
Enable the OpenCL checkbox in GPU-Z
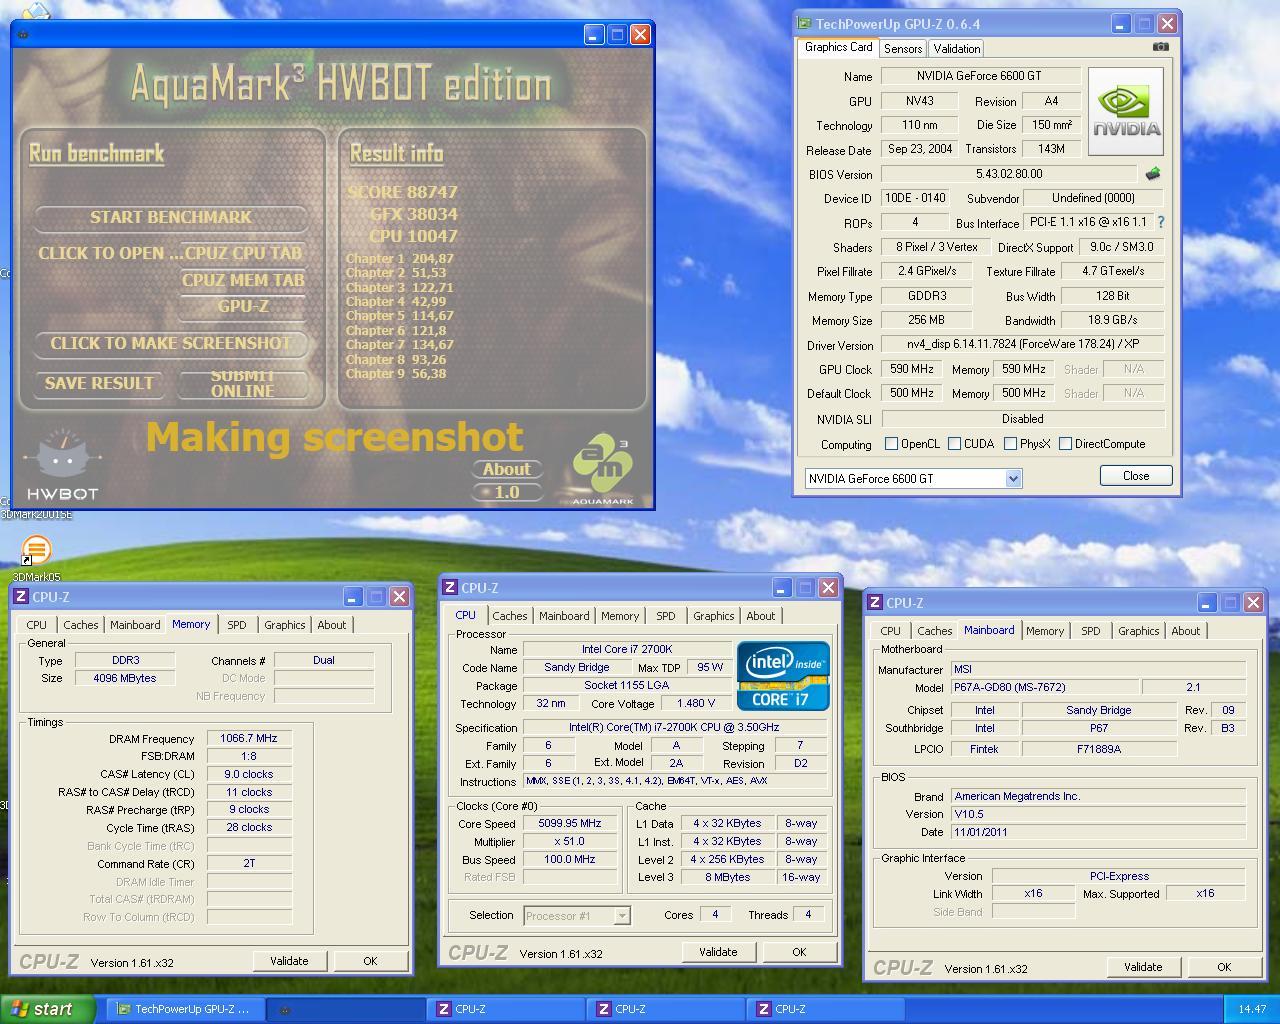click(891, 443)
